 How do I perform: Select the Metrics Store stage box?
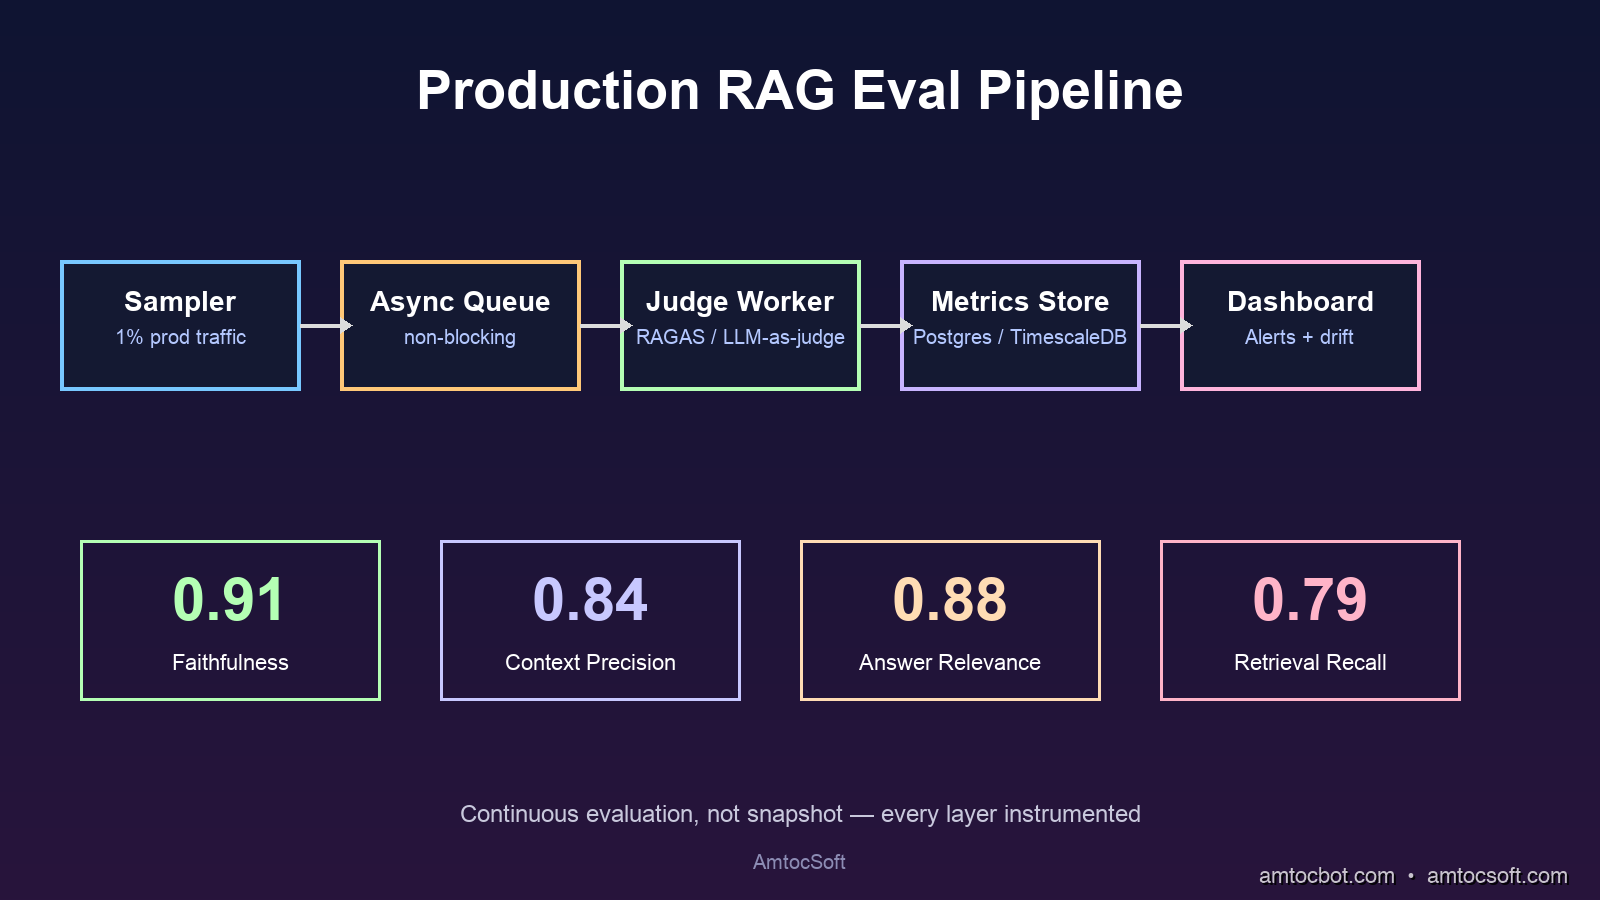pyautogui.click(x=1020, y=324)
